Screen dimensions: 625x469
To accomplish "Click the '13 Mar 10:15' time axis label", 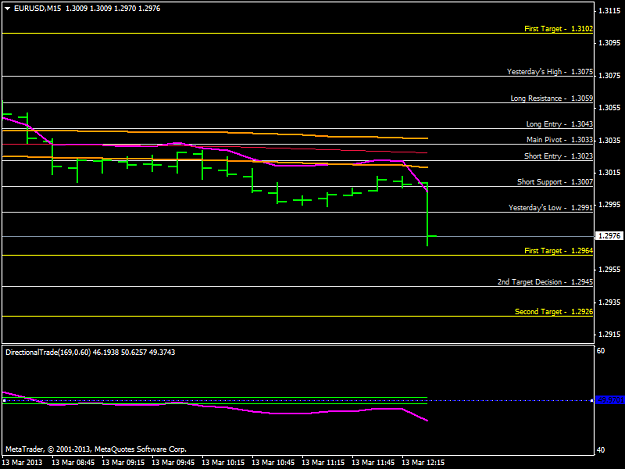I will point(223,463).
